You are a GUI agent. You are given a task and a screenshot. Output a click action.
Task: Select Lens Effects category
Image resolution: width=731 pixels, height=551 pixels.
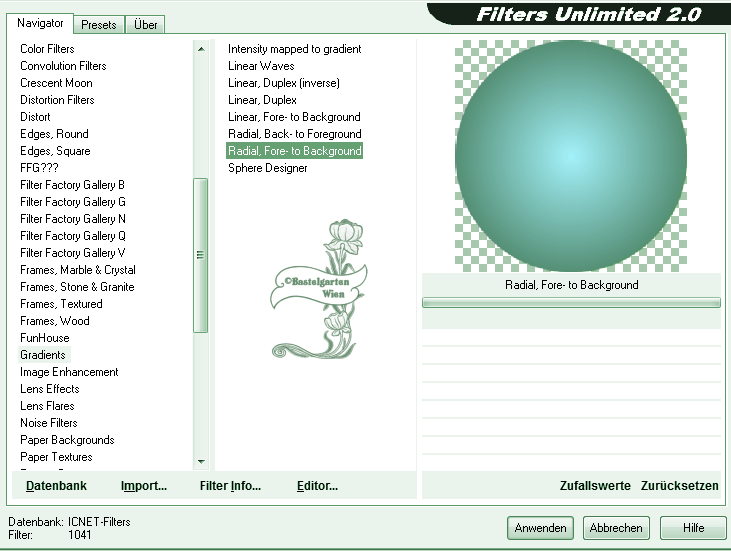[x=49, y=389]
